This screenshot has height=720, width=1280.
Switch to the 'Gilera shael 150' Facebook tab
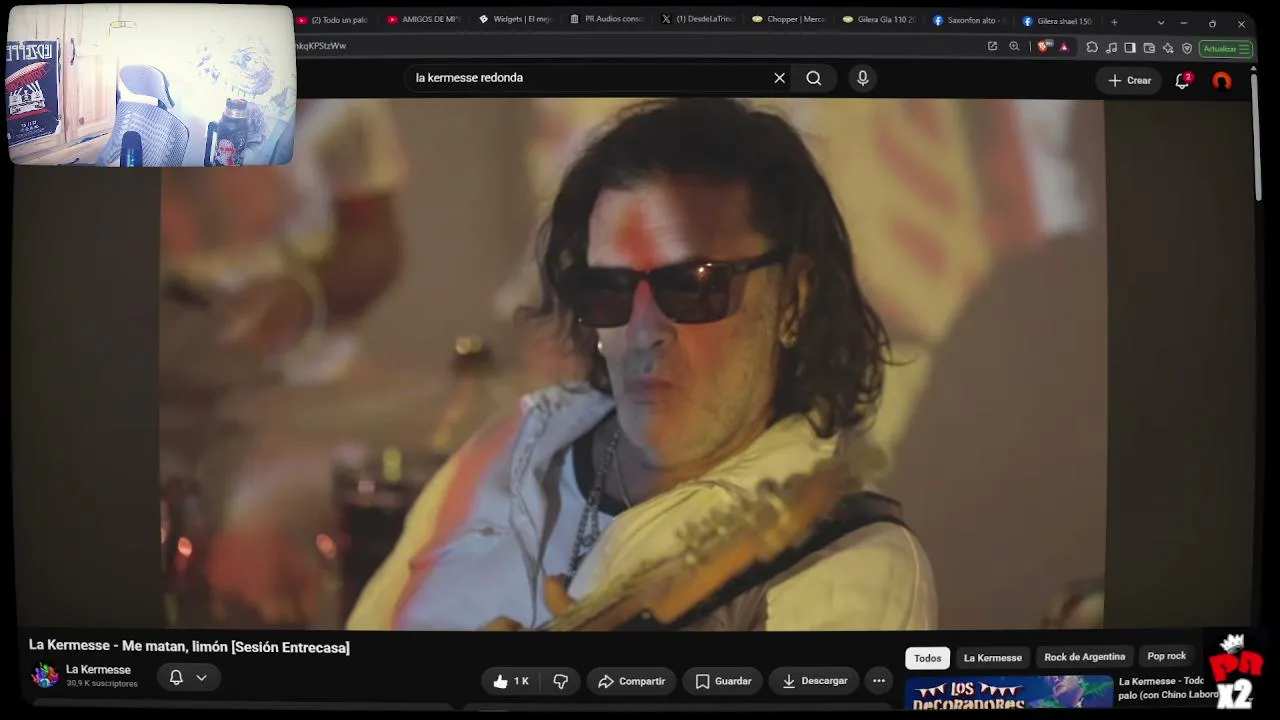pyautogui.click(x=1057, y=20)
